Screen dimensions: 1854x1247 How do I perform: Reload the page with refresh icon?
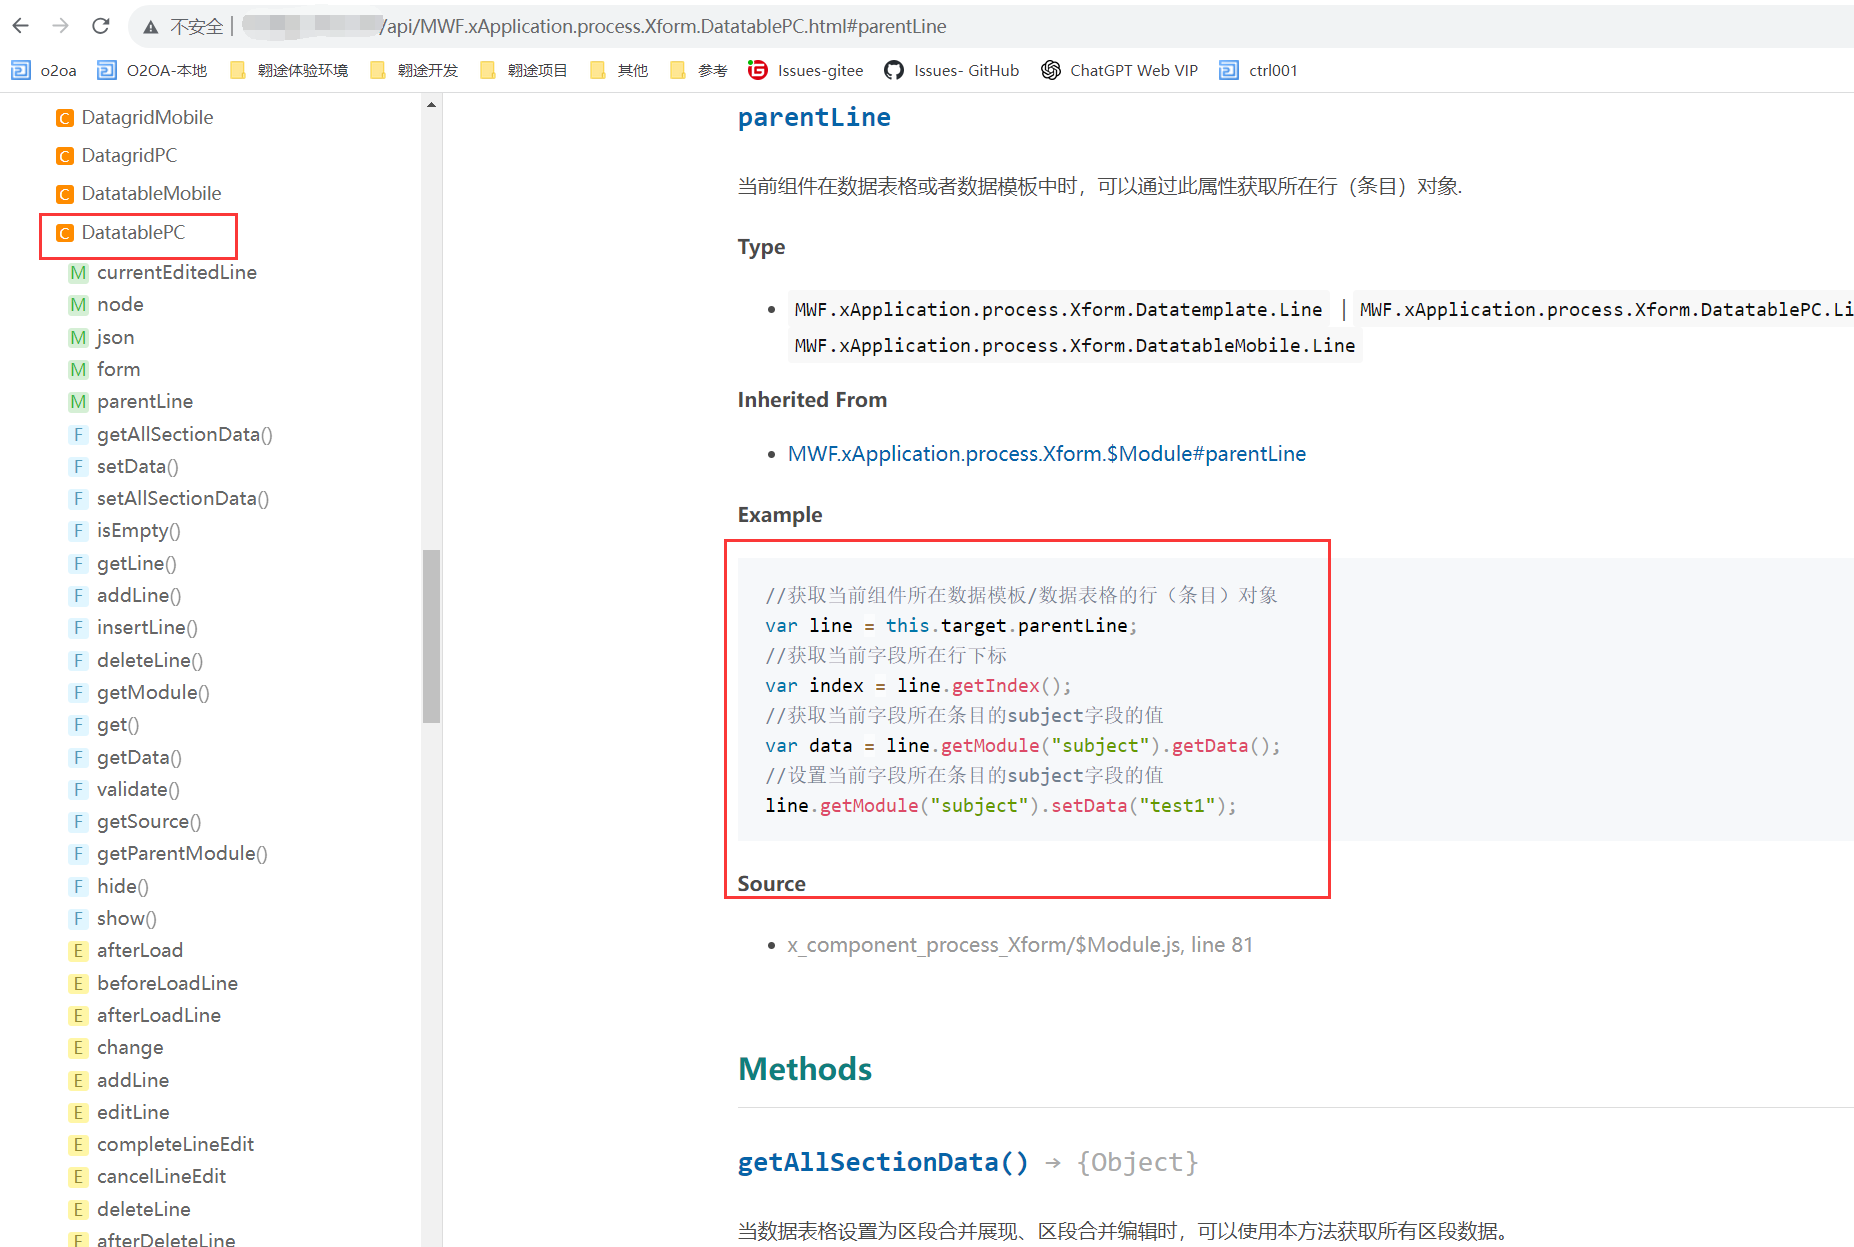tap(100, 26)
